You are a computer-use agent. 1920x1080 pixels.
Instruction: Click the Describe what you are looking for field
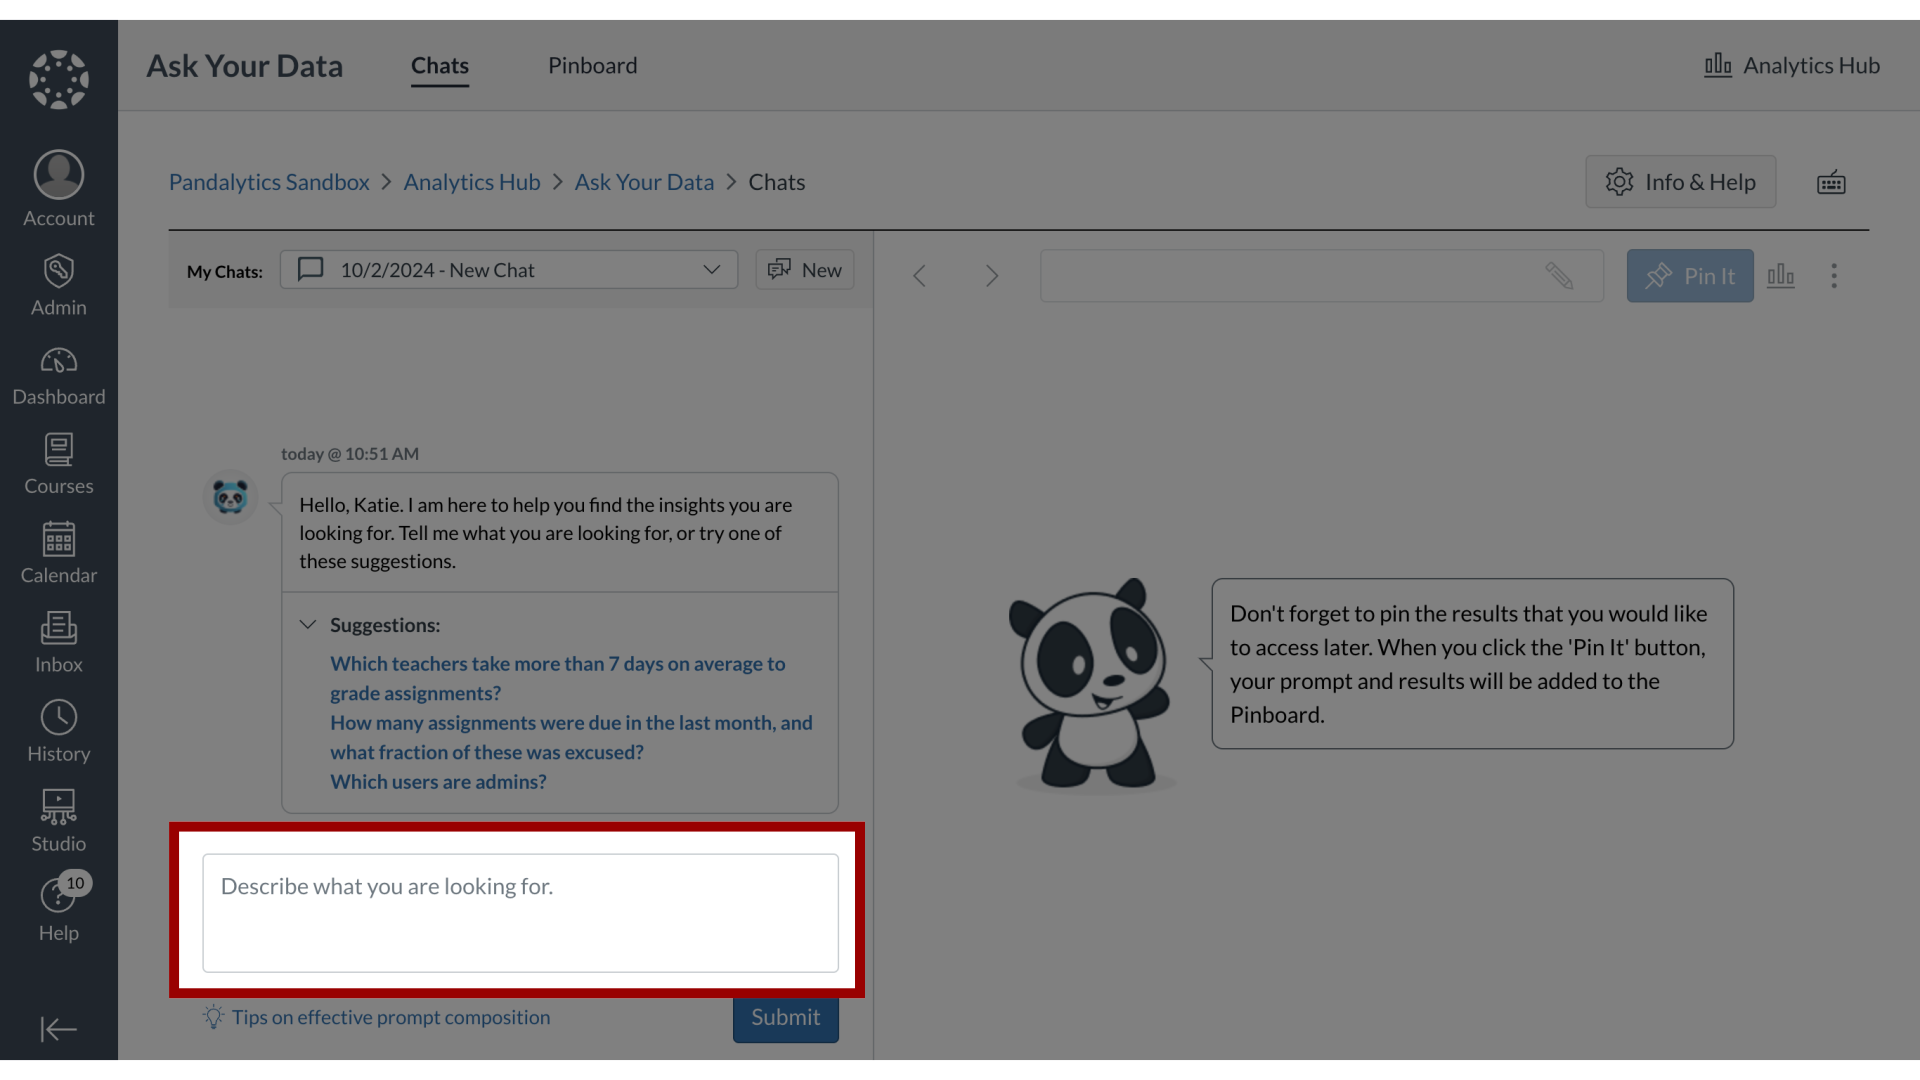tap(519, 911)
